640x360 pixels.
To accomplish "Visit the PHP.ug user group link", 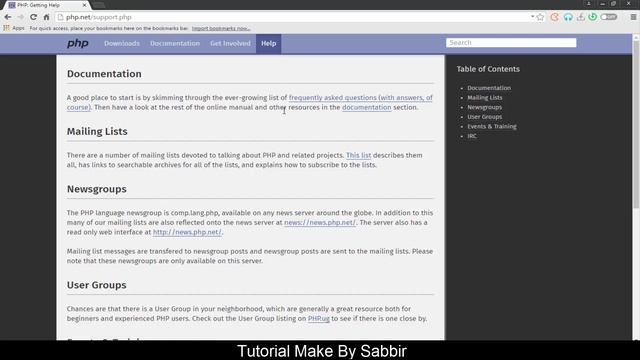I will (318, 318).
